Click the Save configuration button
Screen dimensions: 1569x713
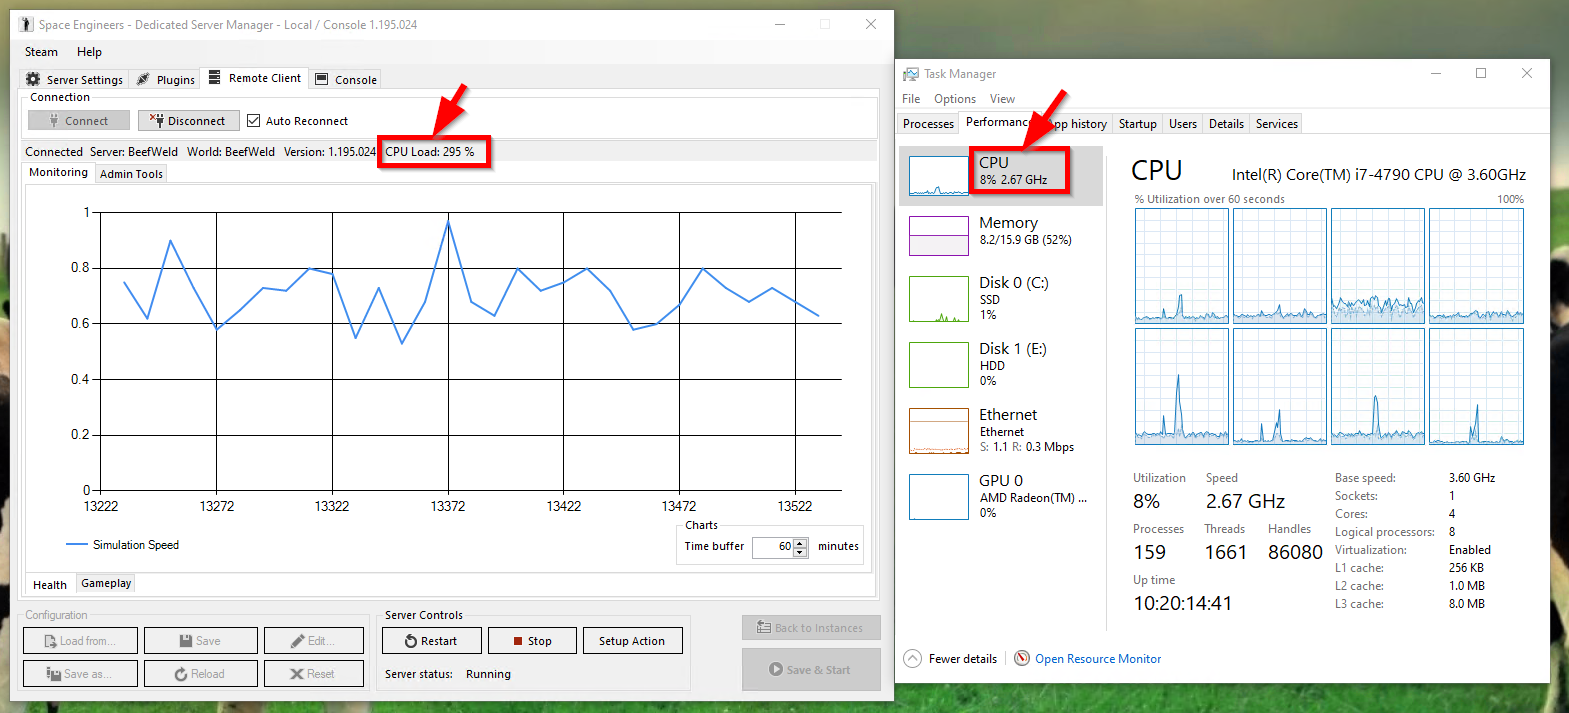pos(200,641)
